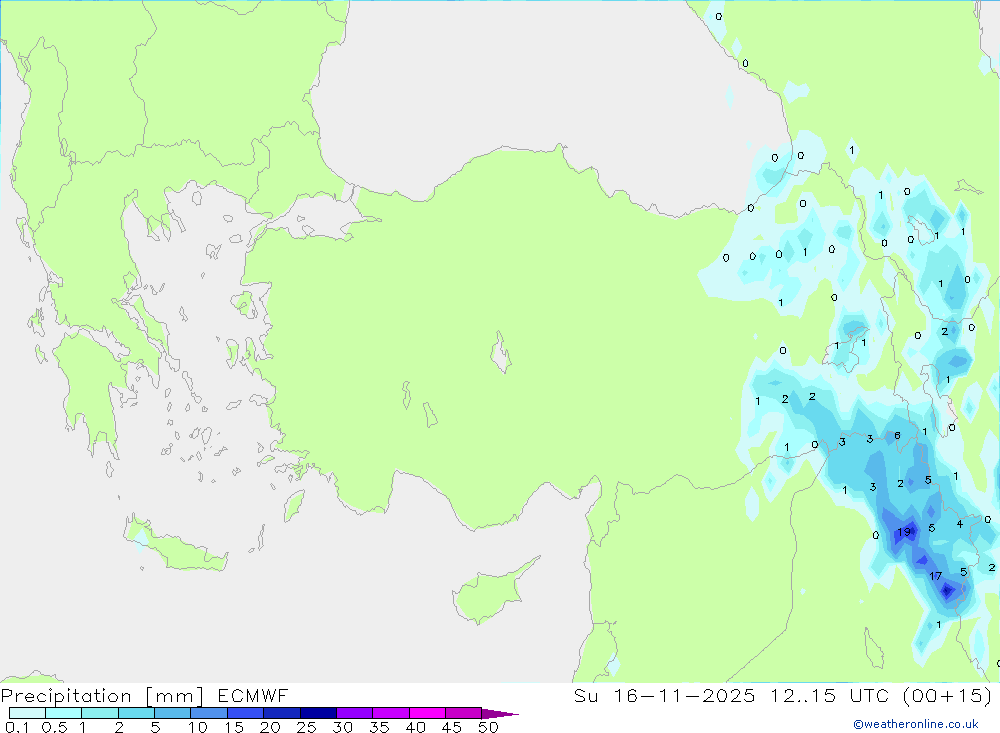The width and height of the screenshot is (1000, 733).
Task: Click the 0.1 to 0.5 mm legend swatch
Action: coord(27,713)
